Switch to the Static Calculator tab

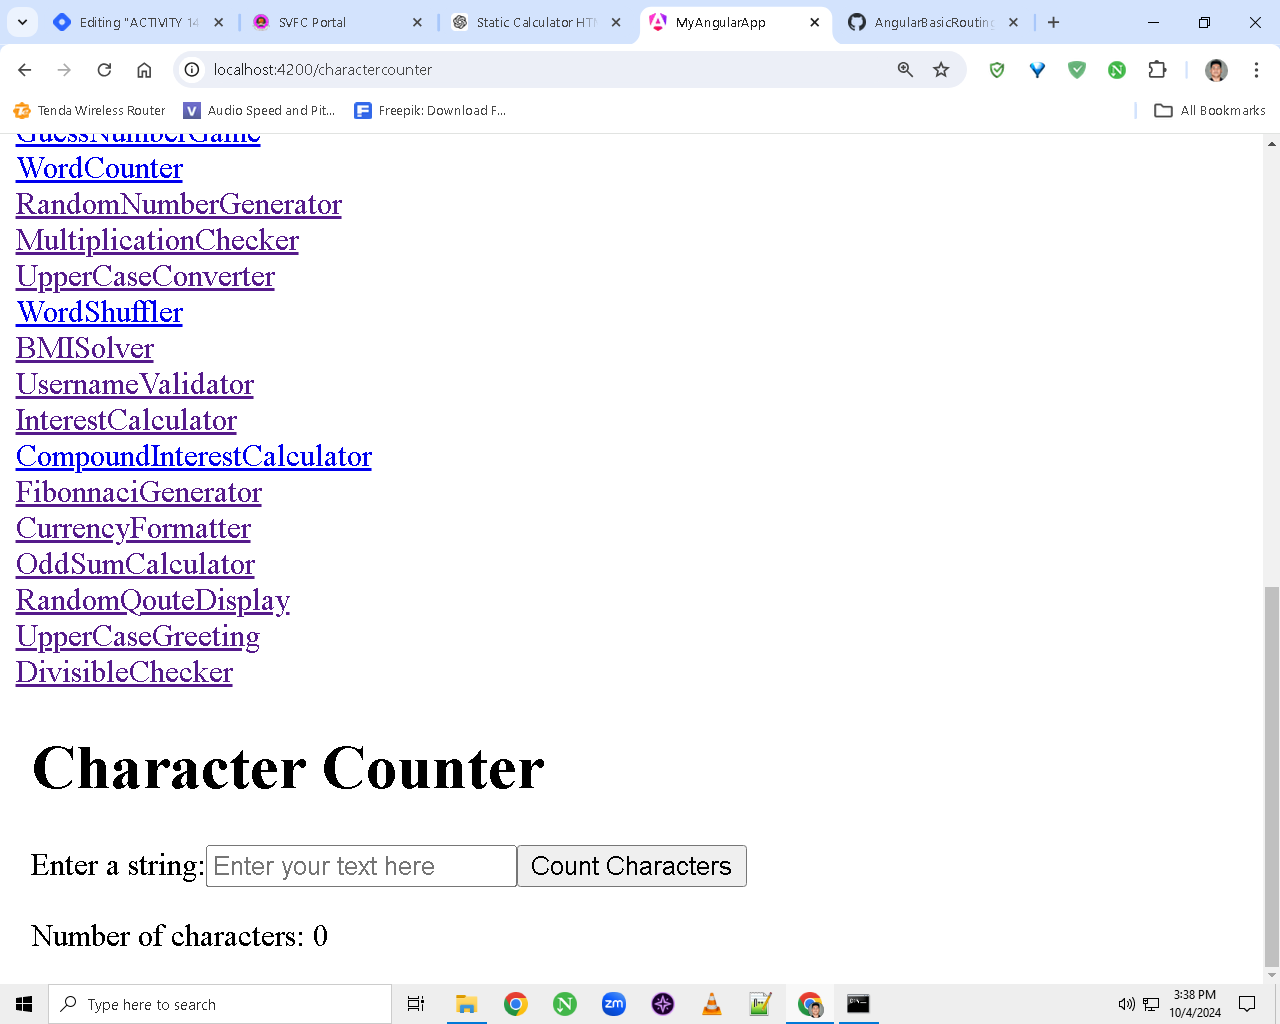point(536,22)
